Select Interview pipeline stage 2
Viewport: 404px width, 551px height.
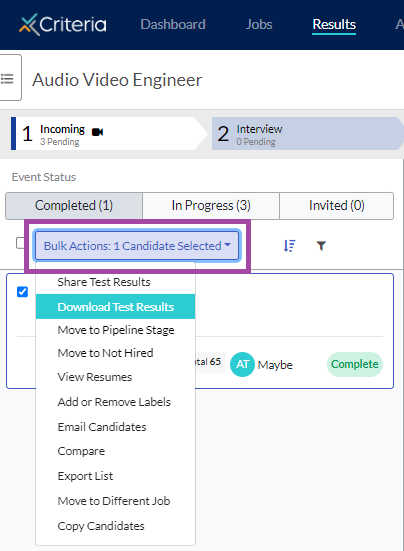[307, 134]
